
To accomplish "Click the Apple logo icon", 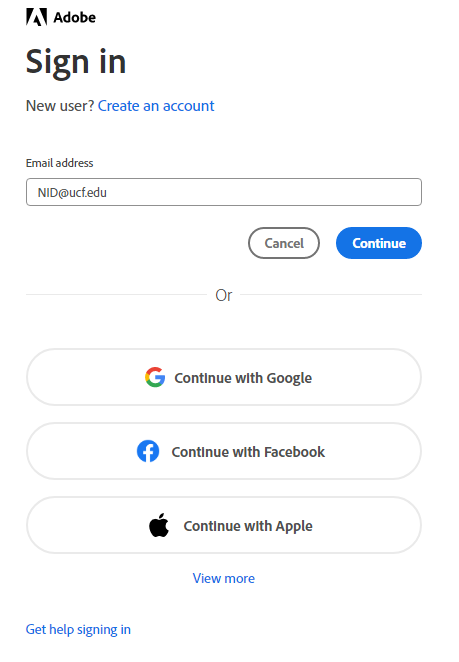I will (x=159, y=525).
